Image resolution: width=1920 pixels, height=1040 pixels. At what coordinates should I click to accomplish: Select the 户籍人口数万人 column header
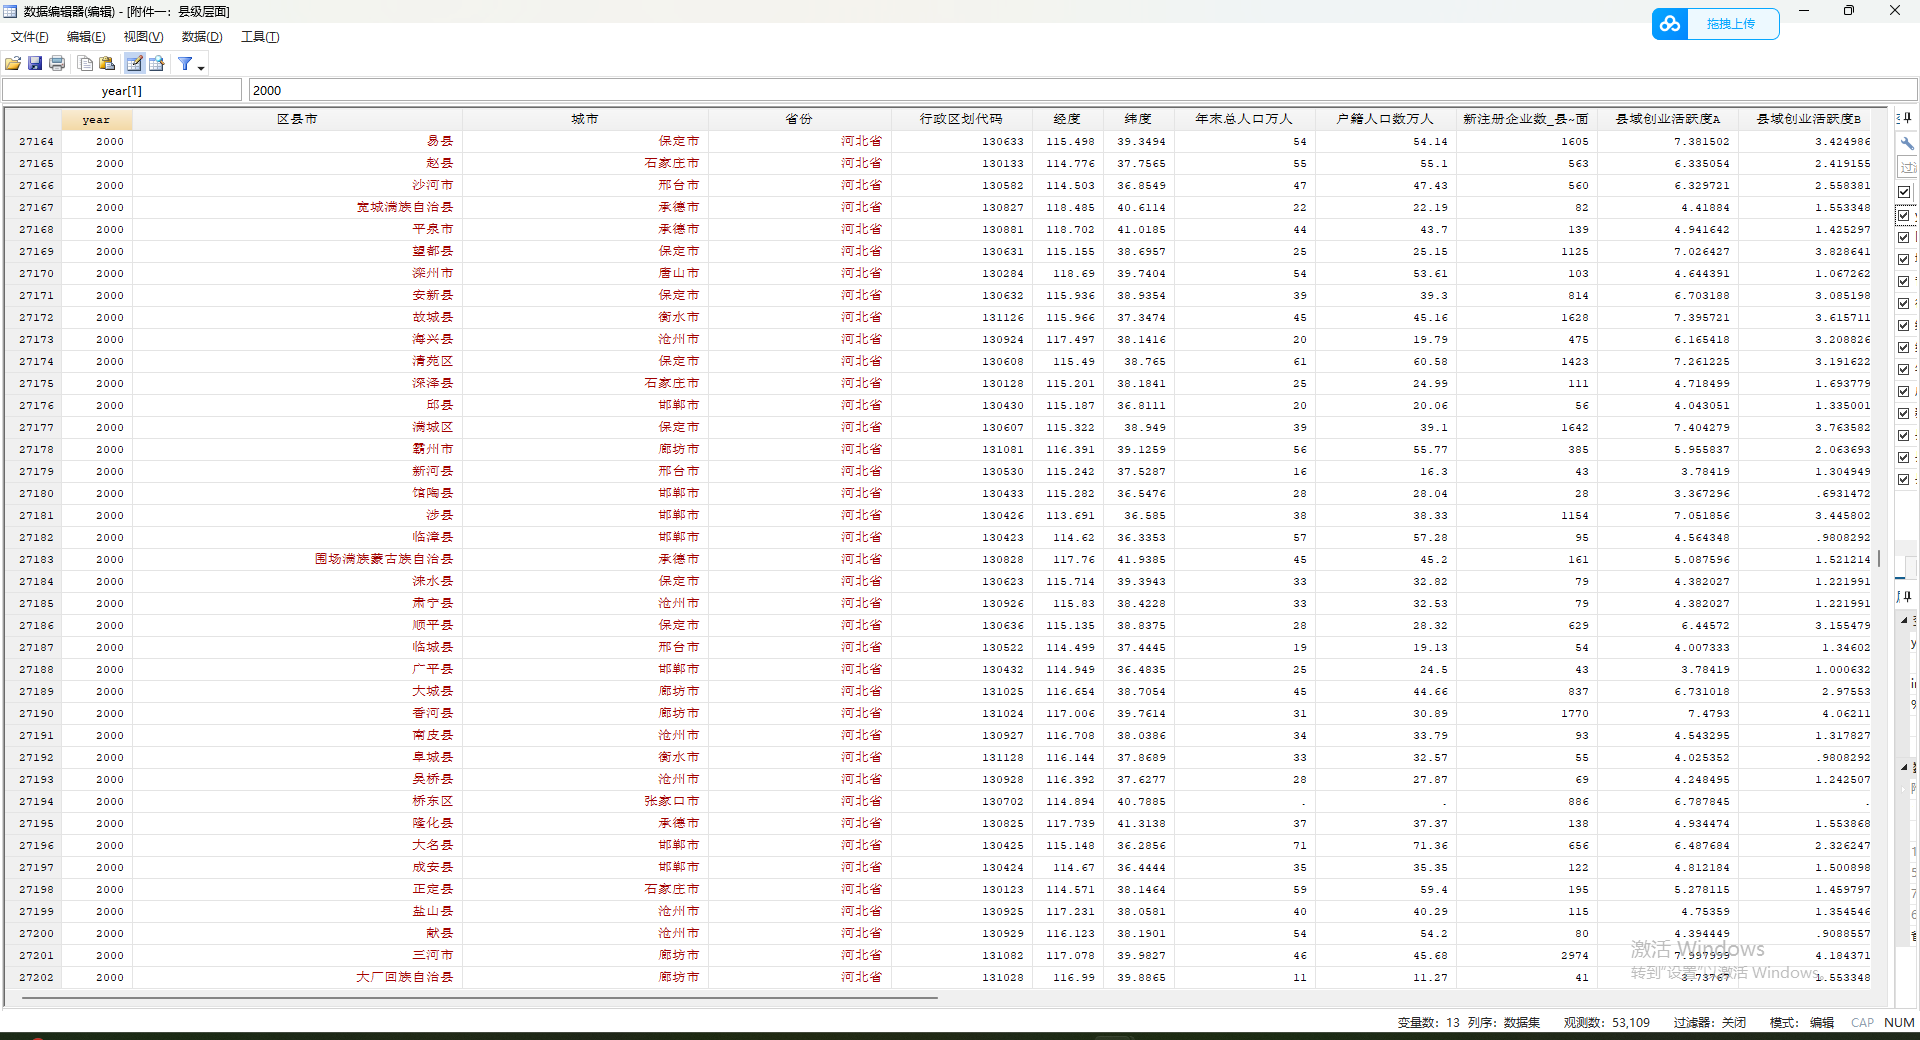pyautogui.click(x=1385, y=119)
